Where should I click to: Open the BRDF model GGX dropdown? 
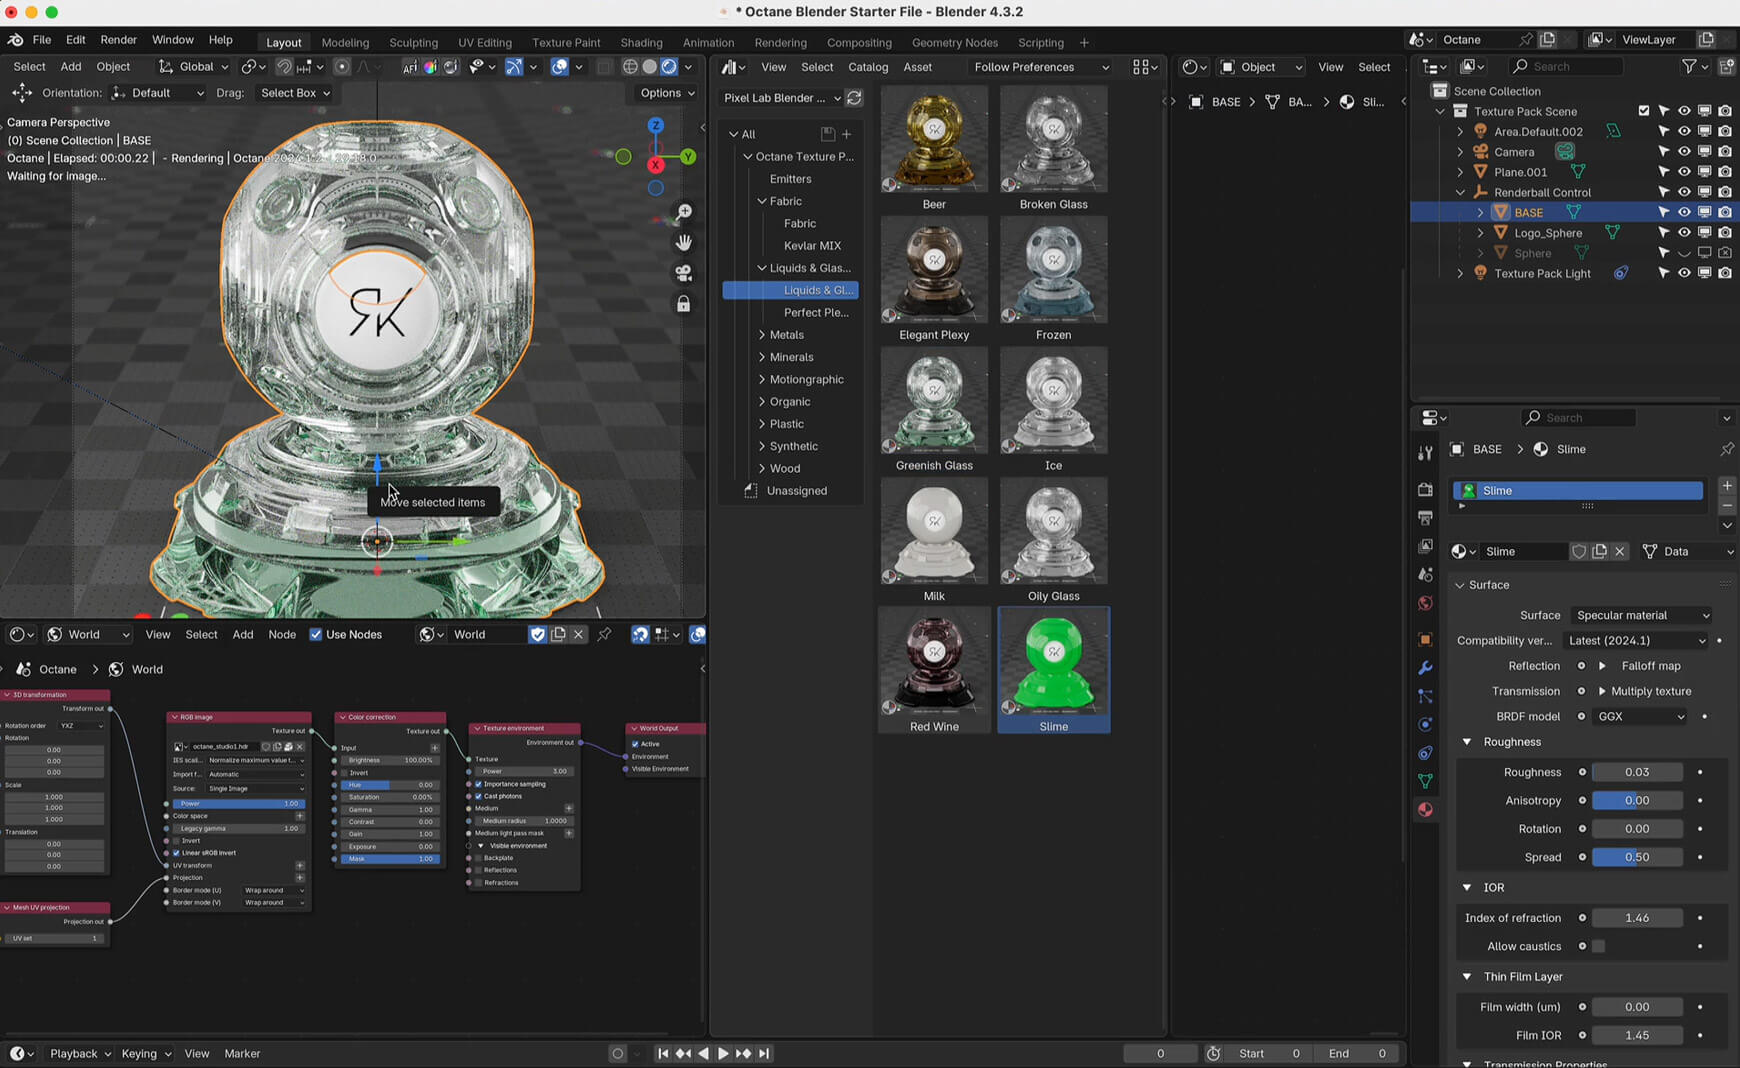pos(1640,716)
